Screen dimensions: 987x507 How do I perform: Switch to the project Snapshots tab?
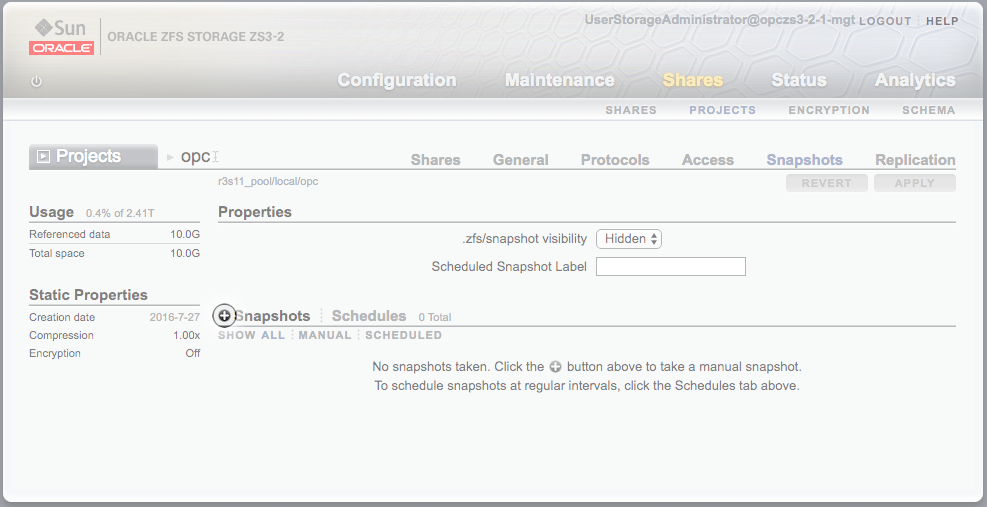(x=804, y=160)
